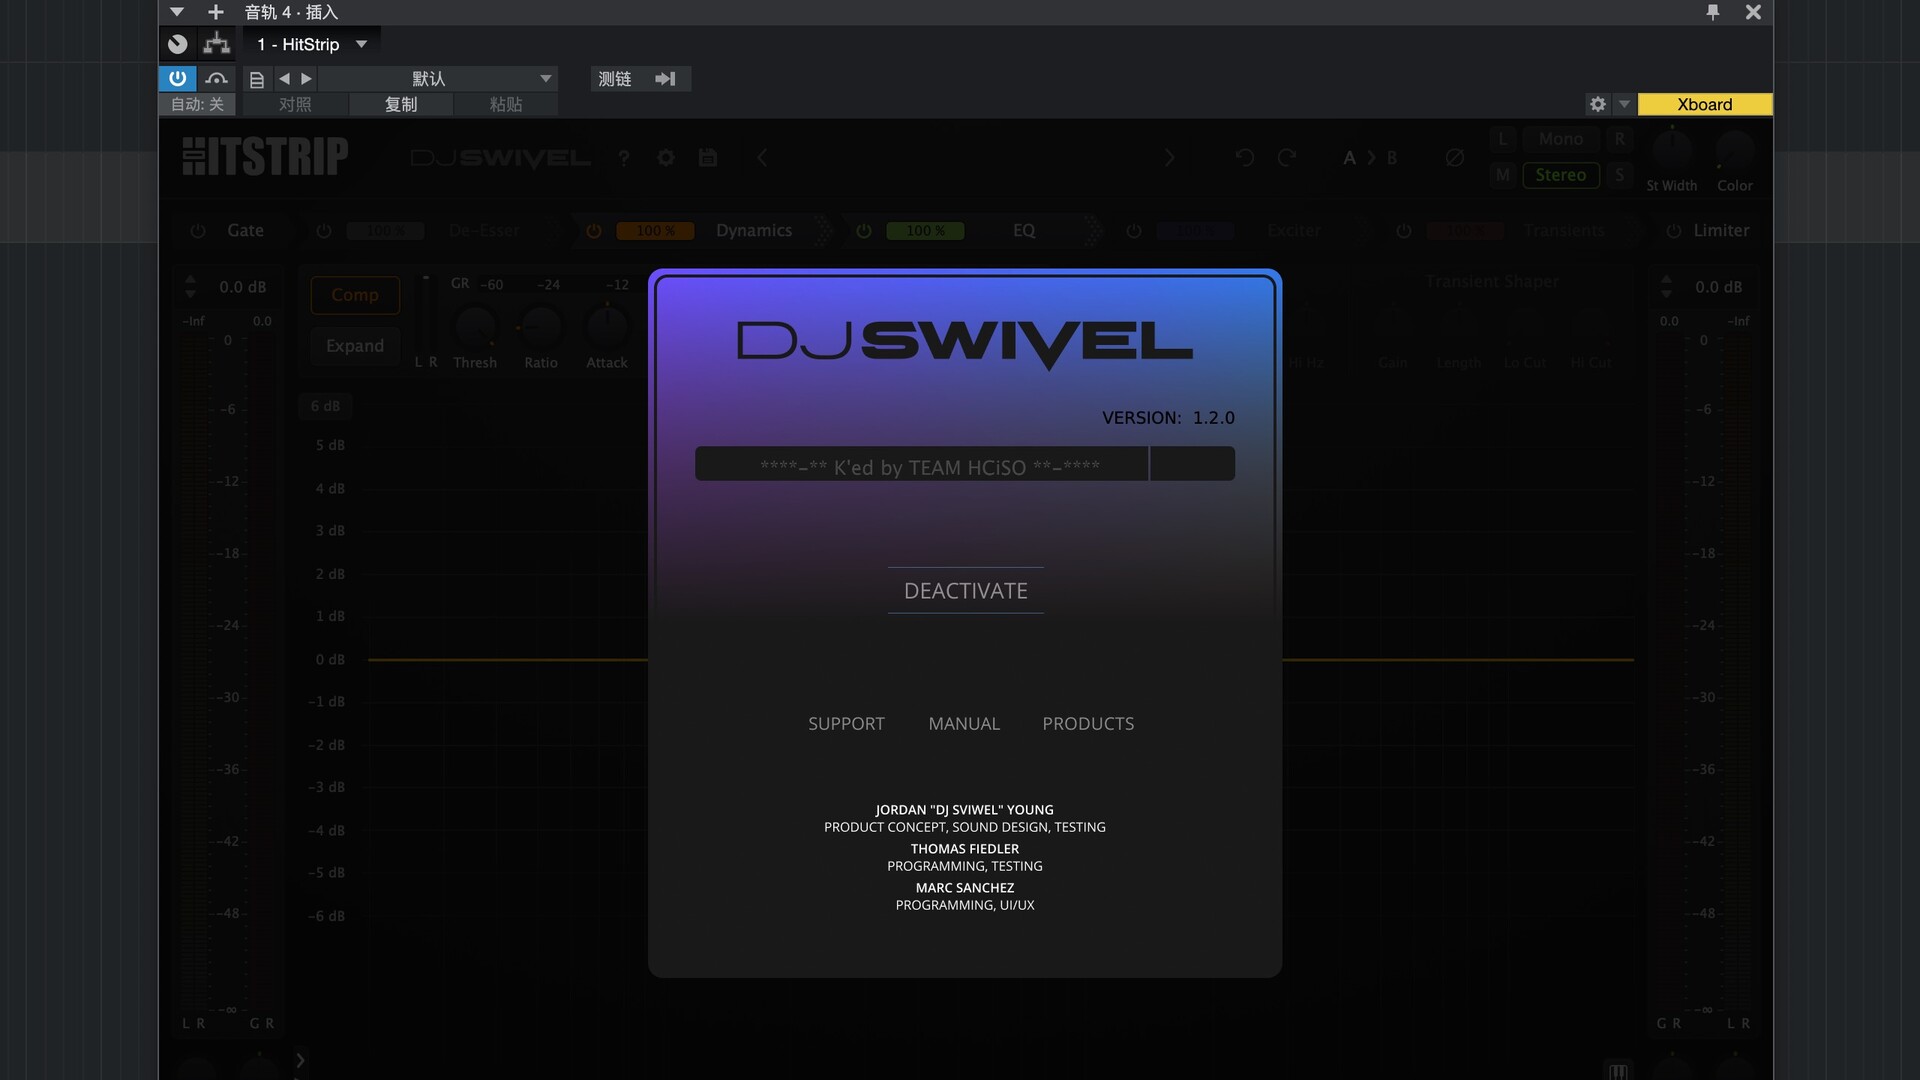Select the Mono mode button

[1561, 139]
